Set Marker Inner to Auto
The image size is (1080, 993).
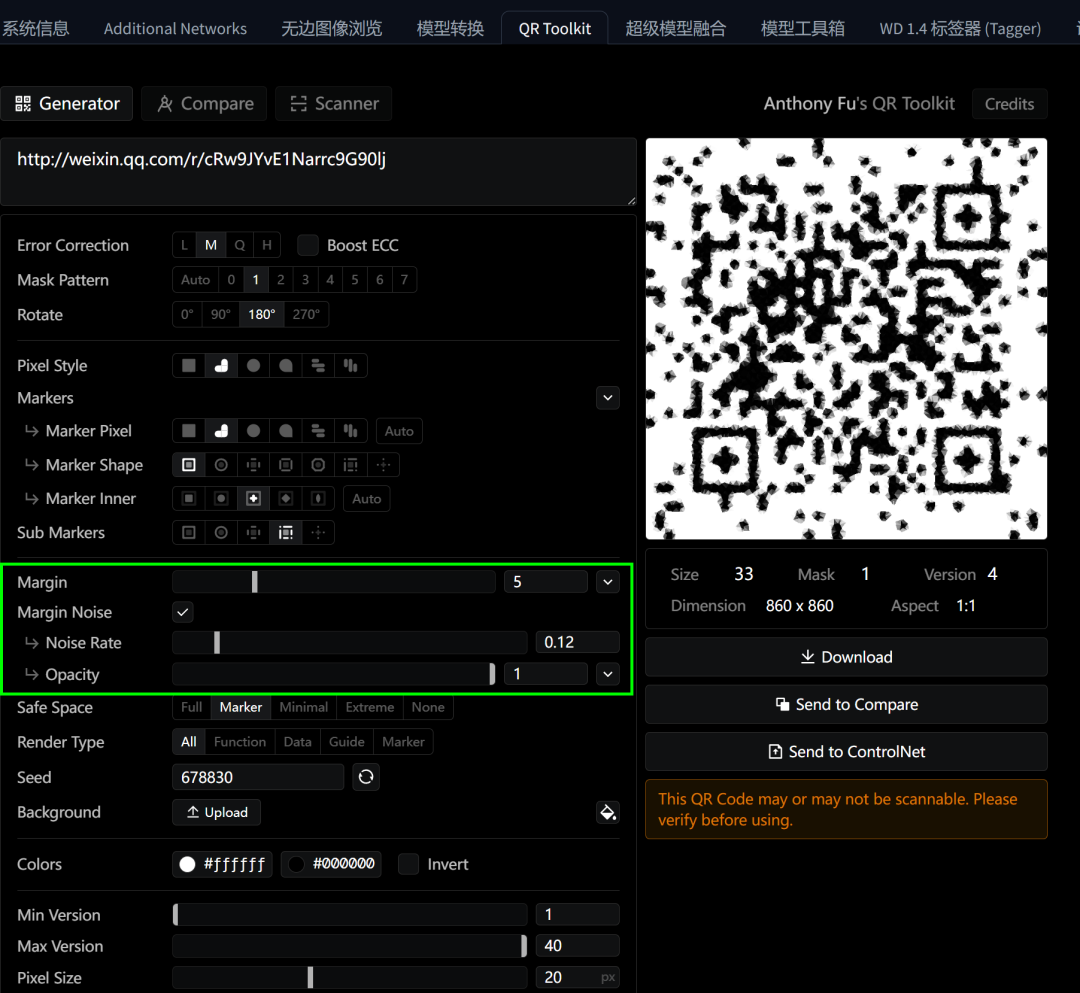click(x=366, y=499)
